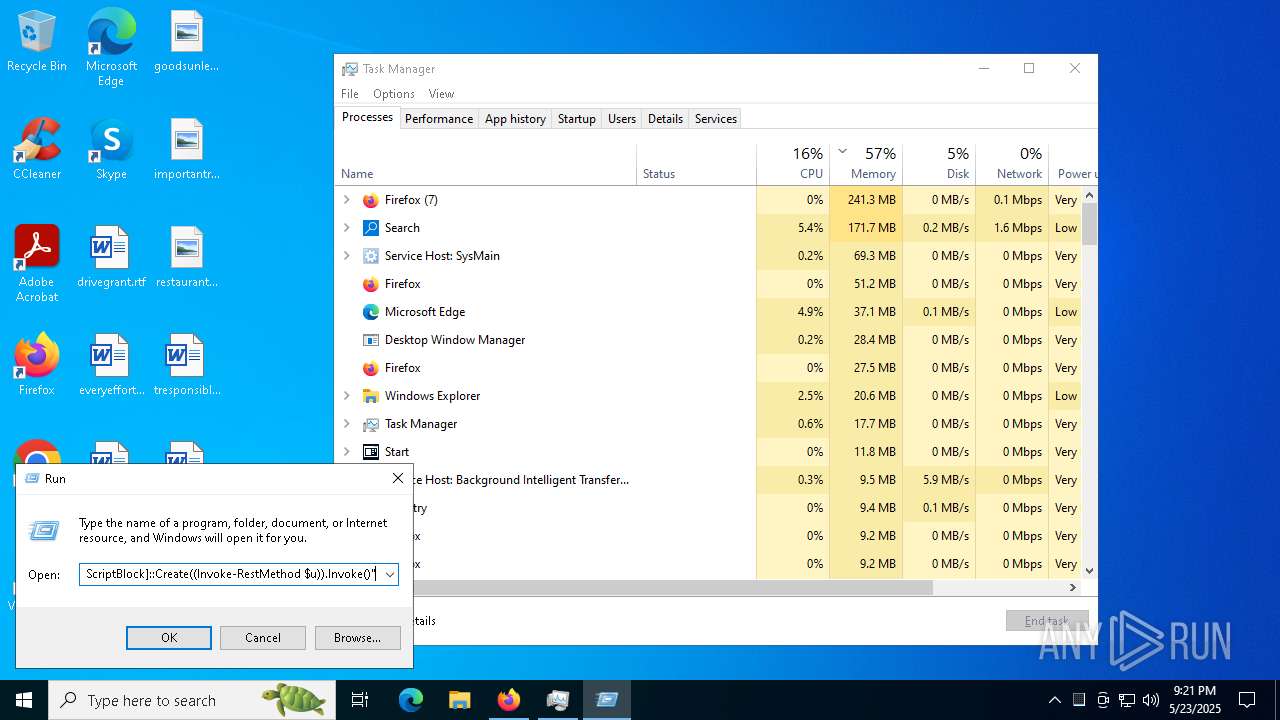This screenshot has height=720, width=1280.
Task: Sort processes by the Name column header
Action: pos(486,164)
